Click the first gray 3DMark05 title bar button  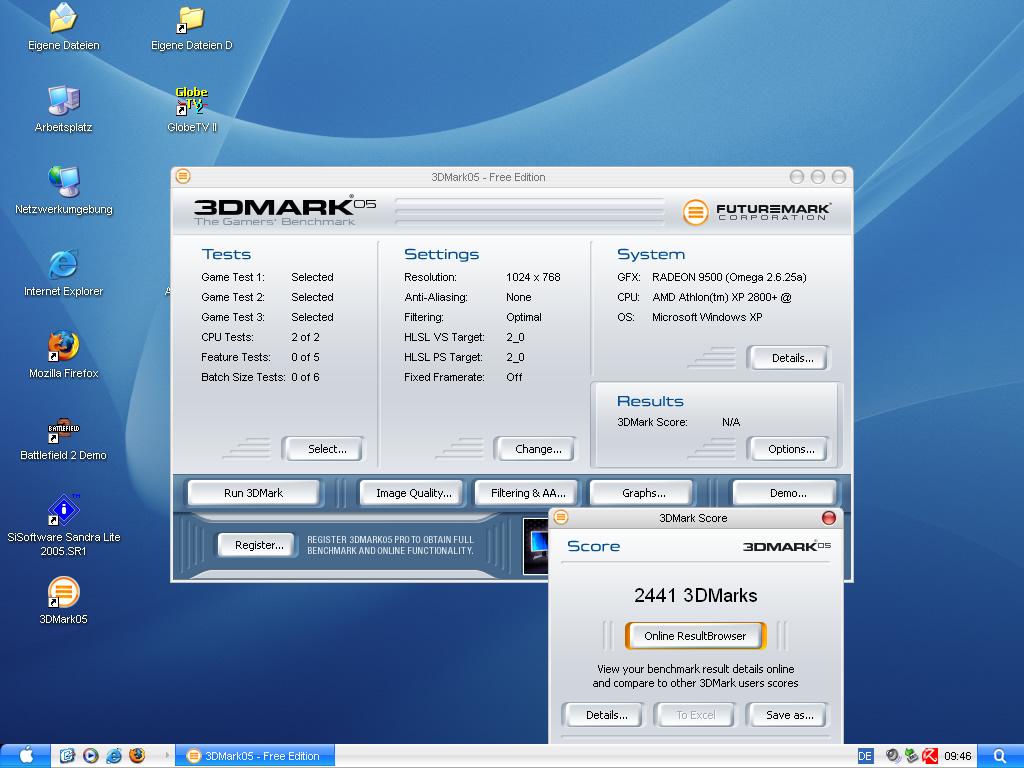pyautogui.click(x=796, y=176)
